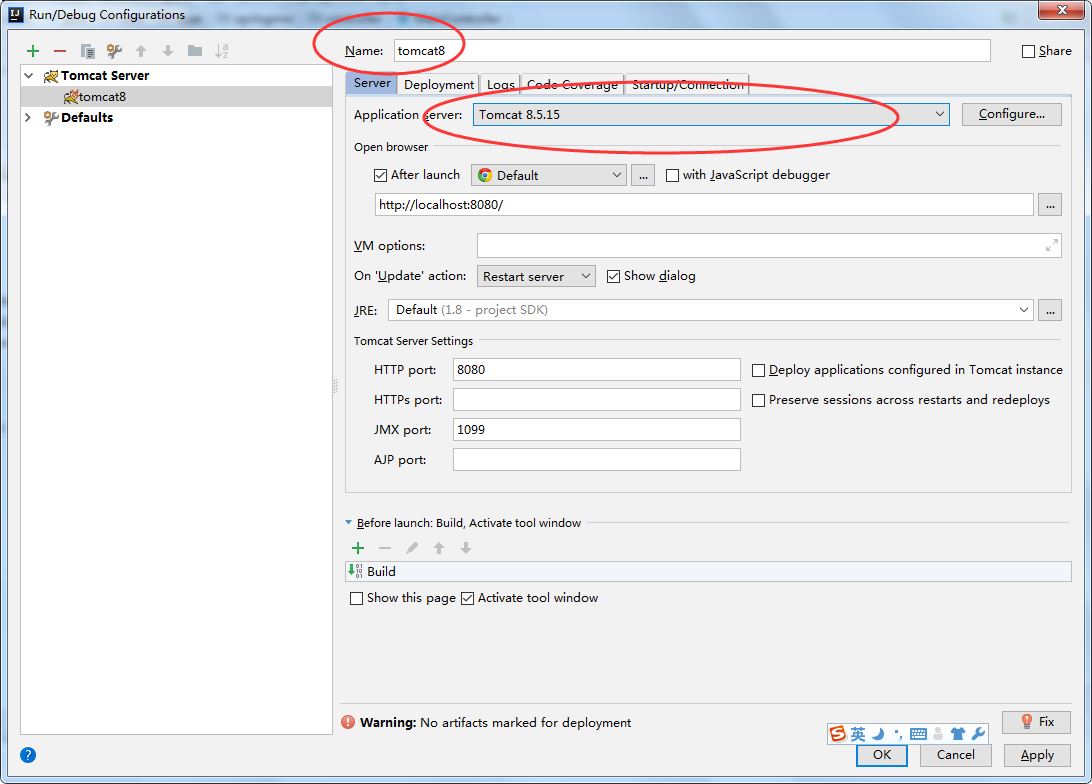
Task: Enable with JavaScript debugger option
Action: pos(673,175)
